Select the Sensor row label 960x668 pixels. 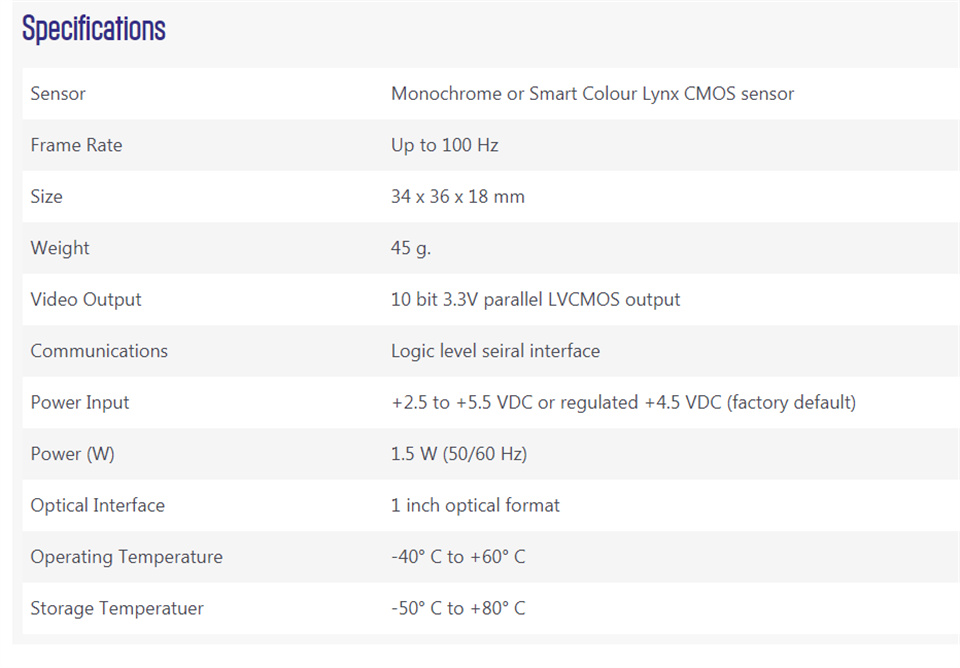[x=58, y=94]
